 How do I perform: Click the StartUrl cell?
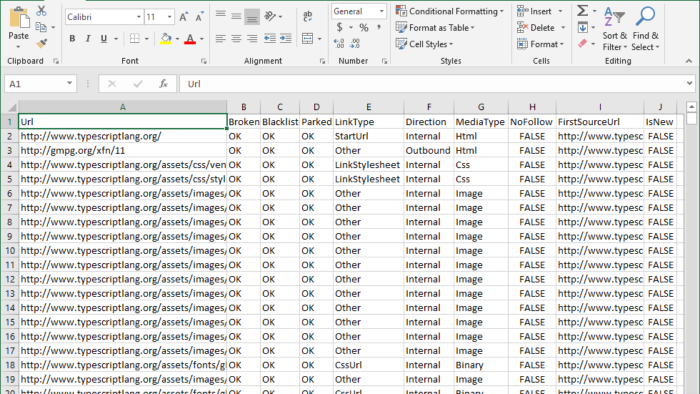pos(368,136)
